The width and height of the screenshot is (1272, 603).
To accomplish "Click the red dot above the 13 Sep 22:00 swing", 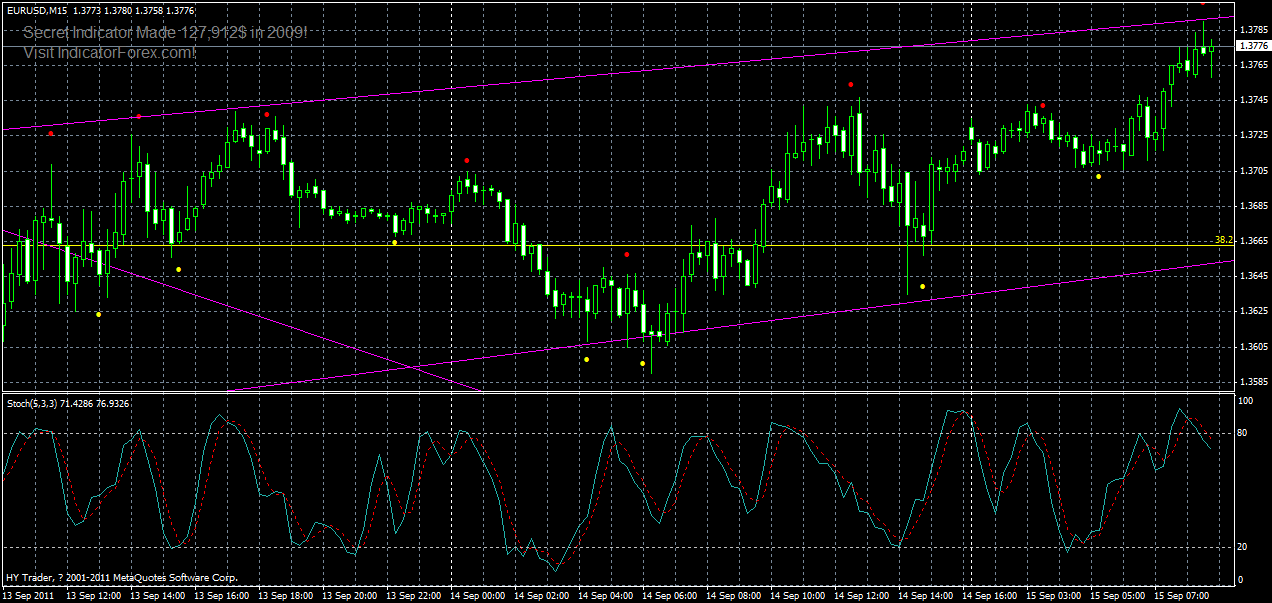I will [x=465, y=160].
